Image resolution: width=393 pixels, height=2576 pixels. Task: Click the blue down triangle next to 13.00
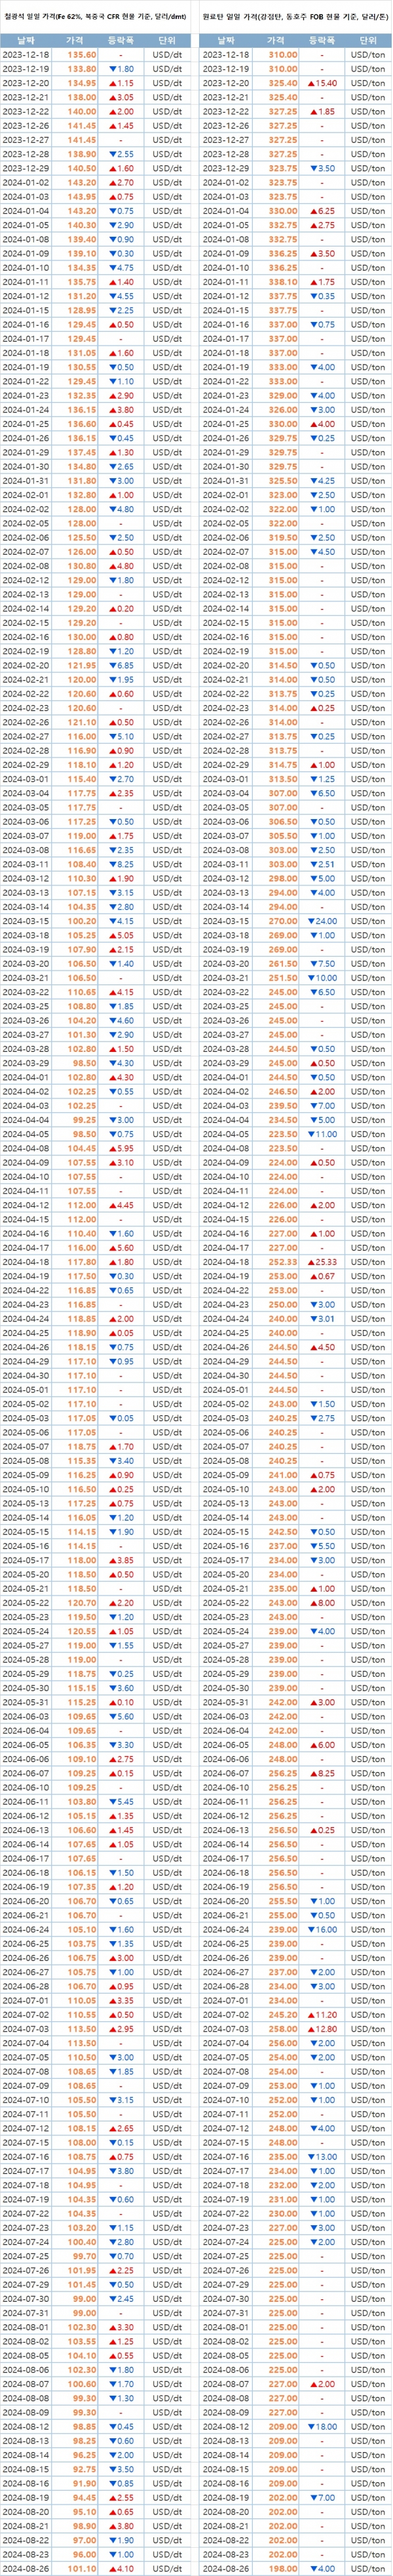pyautogui.click(x=311, y=2156)
